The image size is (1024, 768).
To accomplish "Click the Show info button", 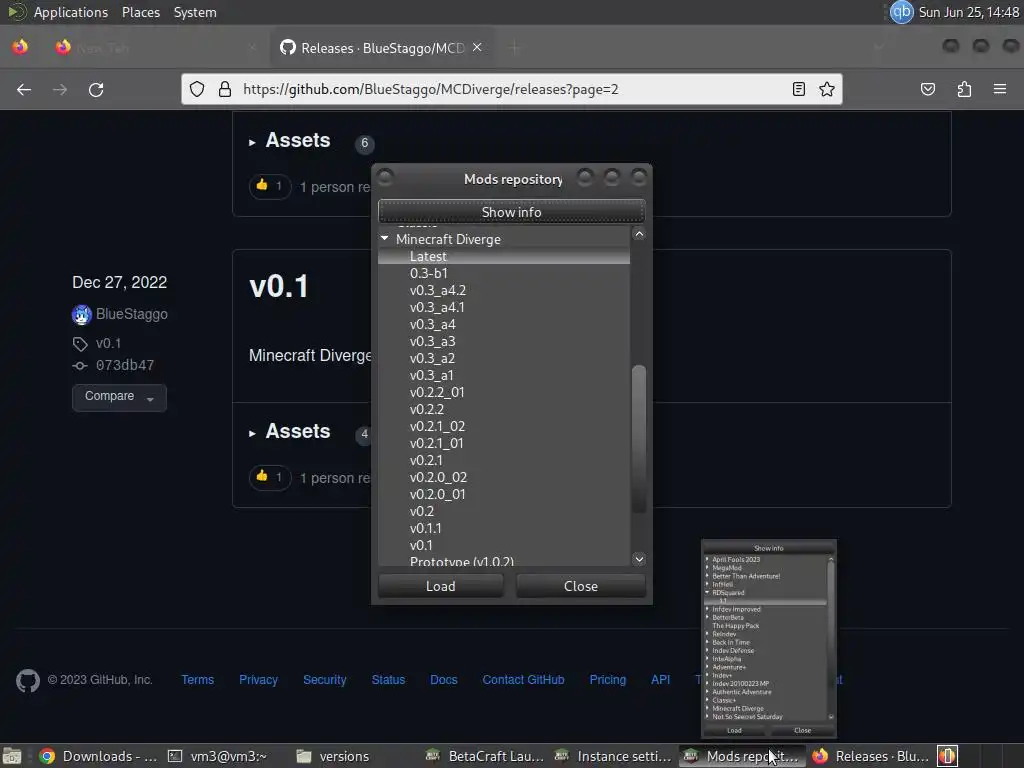I will (511, 212).
